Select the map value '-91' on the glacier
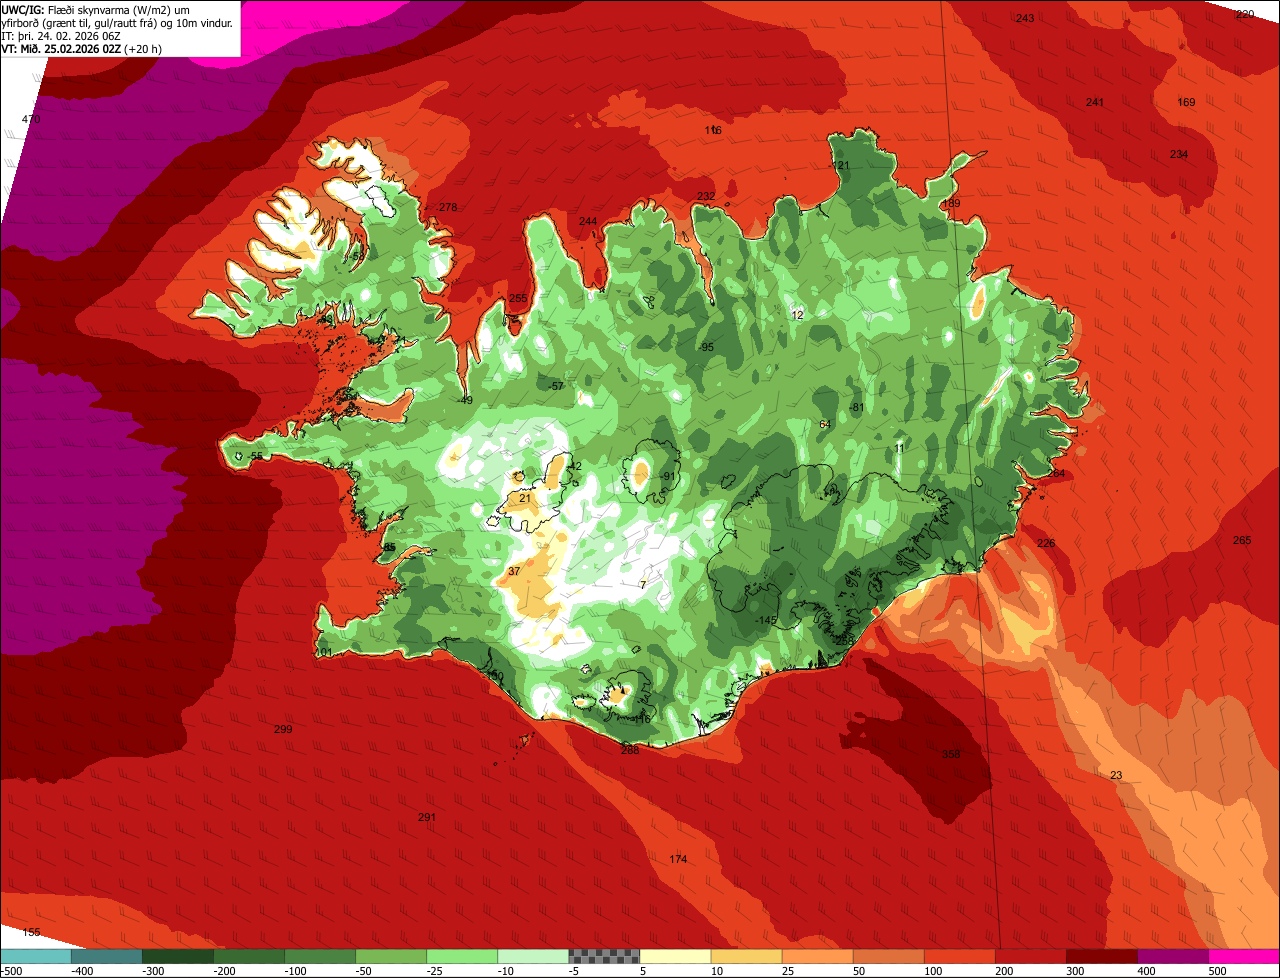The width and height of the screenshot is (1280, 978). (667, 477)
